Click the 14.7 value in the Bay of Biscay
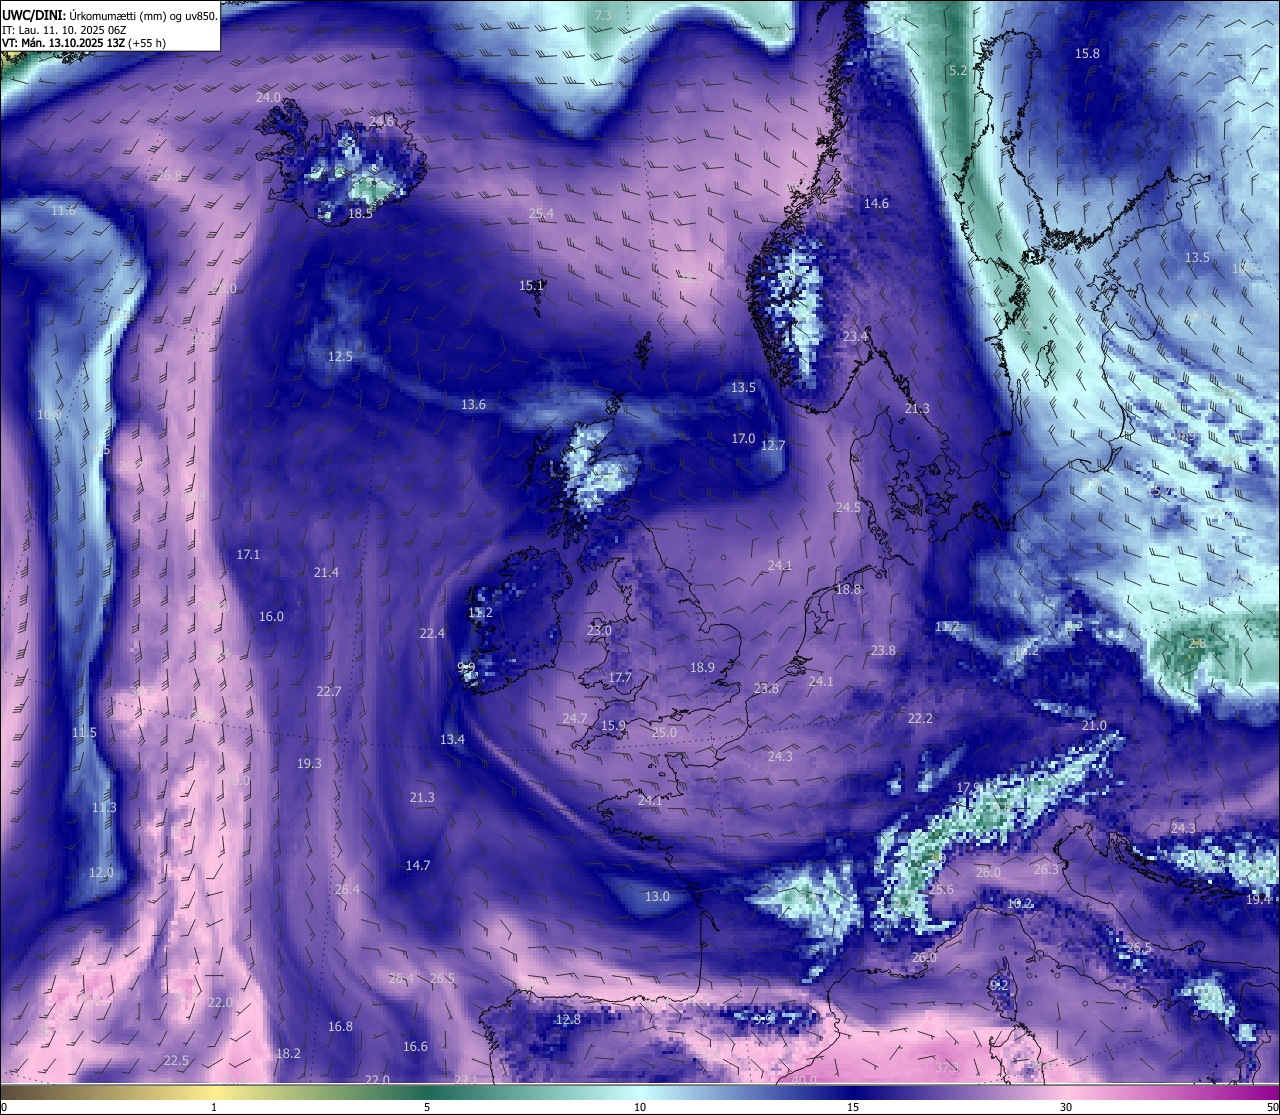Screen dimensions: 1280x1115 pyautogui.click(x=418, y=865)
